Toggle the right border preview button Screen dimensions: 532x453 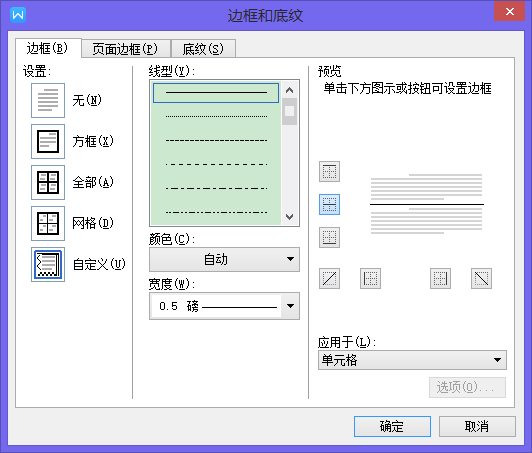(x=440, y=279)
